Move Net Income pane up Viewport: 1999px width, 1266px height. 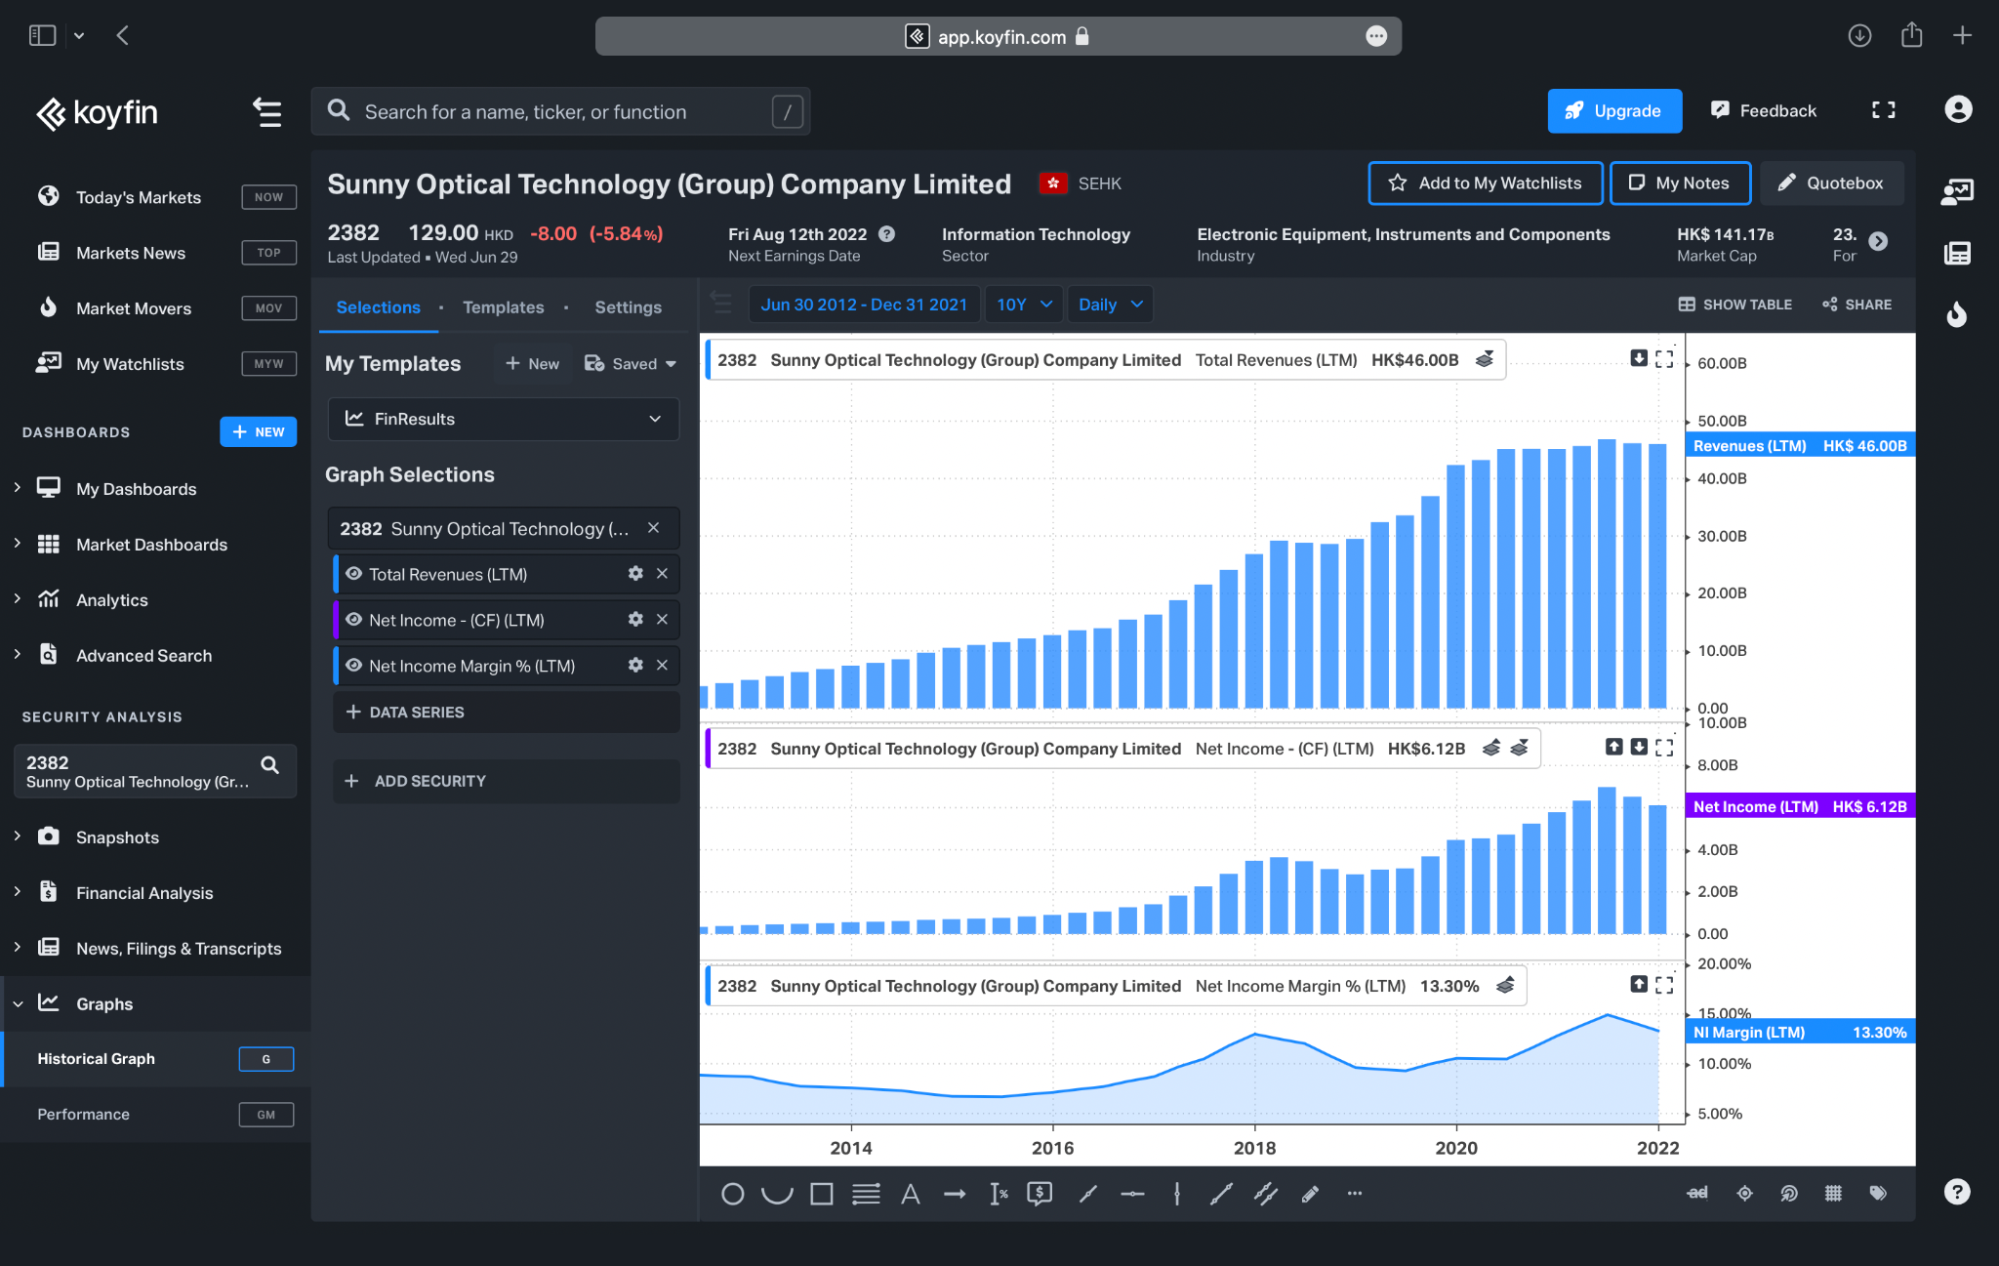[1614, 747]
